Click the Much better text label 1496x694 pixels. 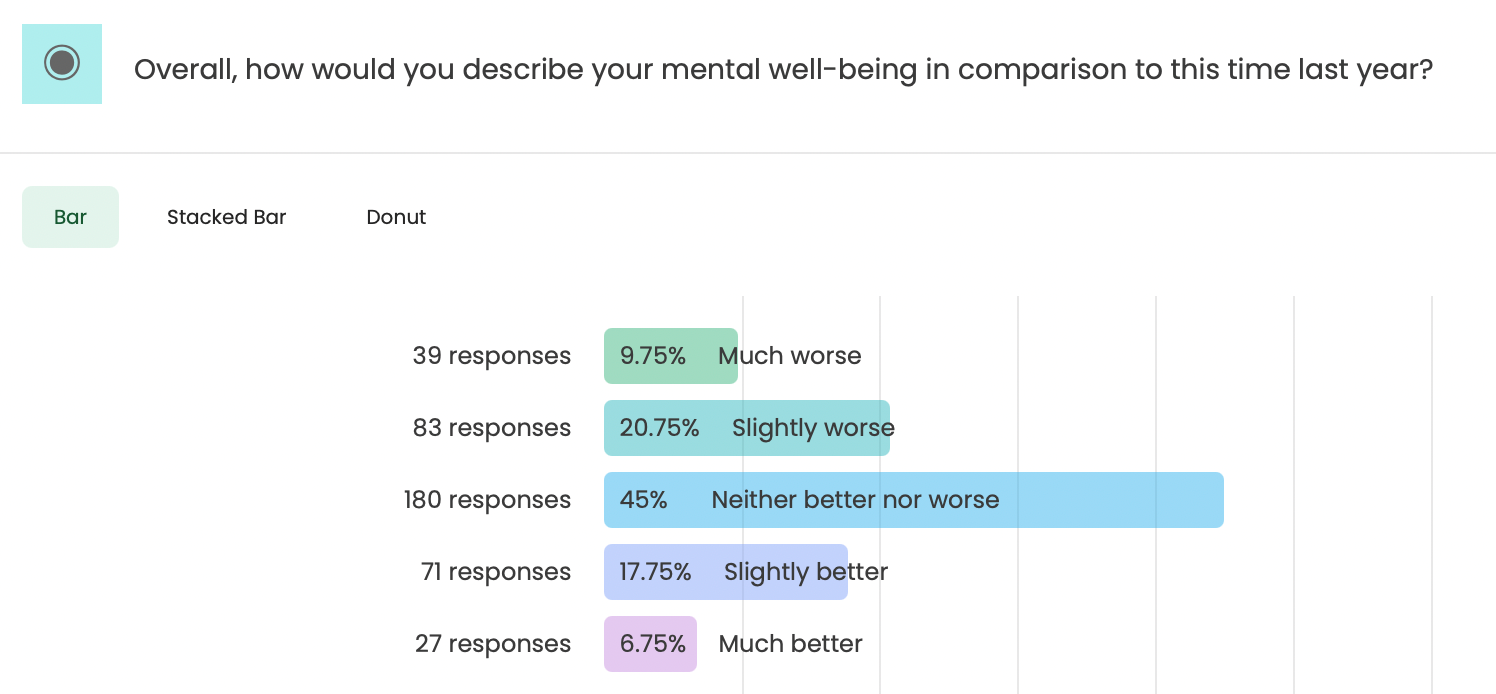tap(790, 644)
